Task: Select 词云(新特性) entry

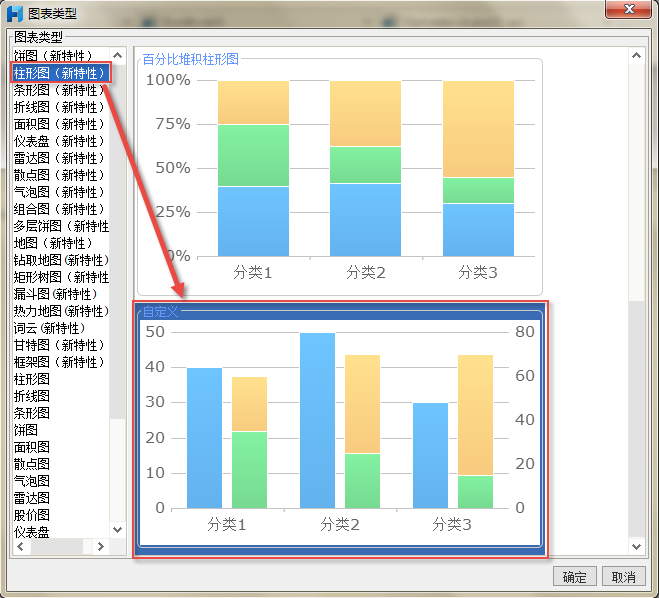Action: coord(50,328)
